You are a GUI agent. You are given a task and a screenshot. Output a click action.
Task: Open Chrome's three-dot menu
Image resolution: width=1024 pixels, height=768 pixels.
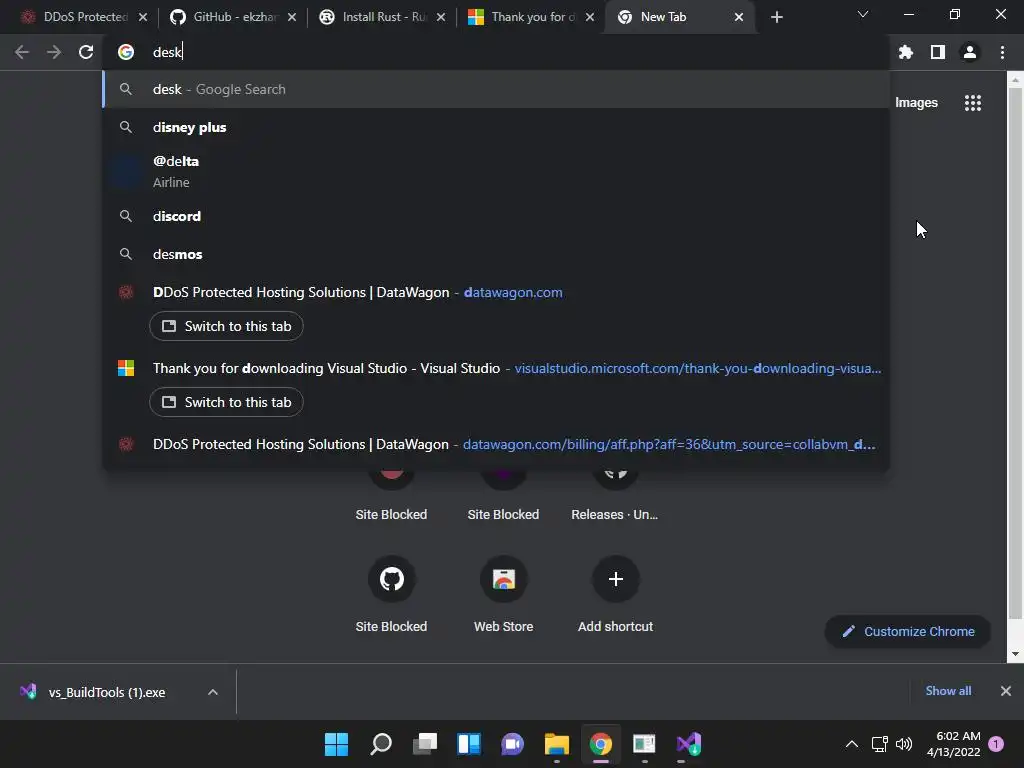coord(1002,52)
